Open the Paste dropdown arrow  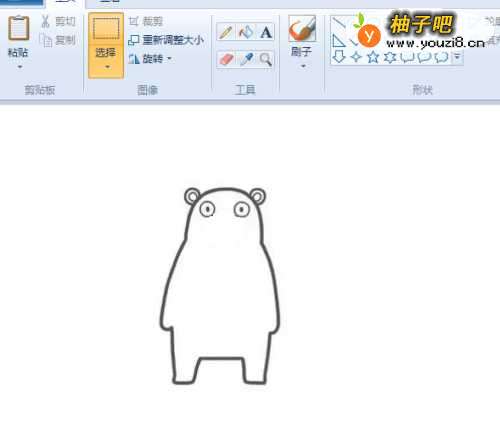click(x=19, y=67)
